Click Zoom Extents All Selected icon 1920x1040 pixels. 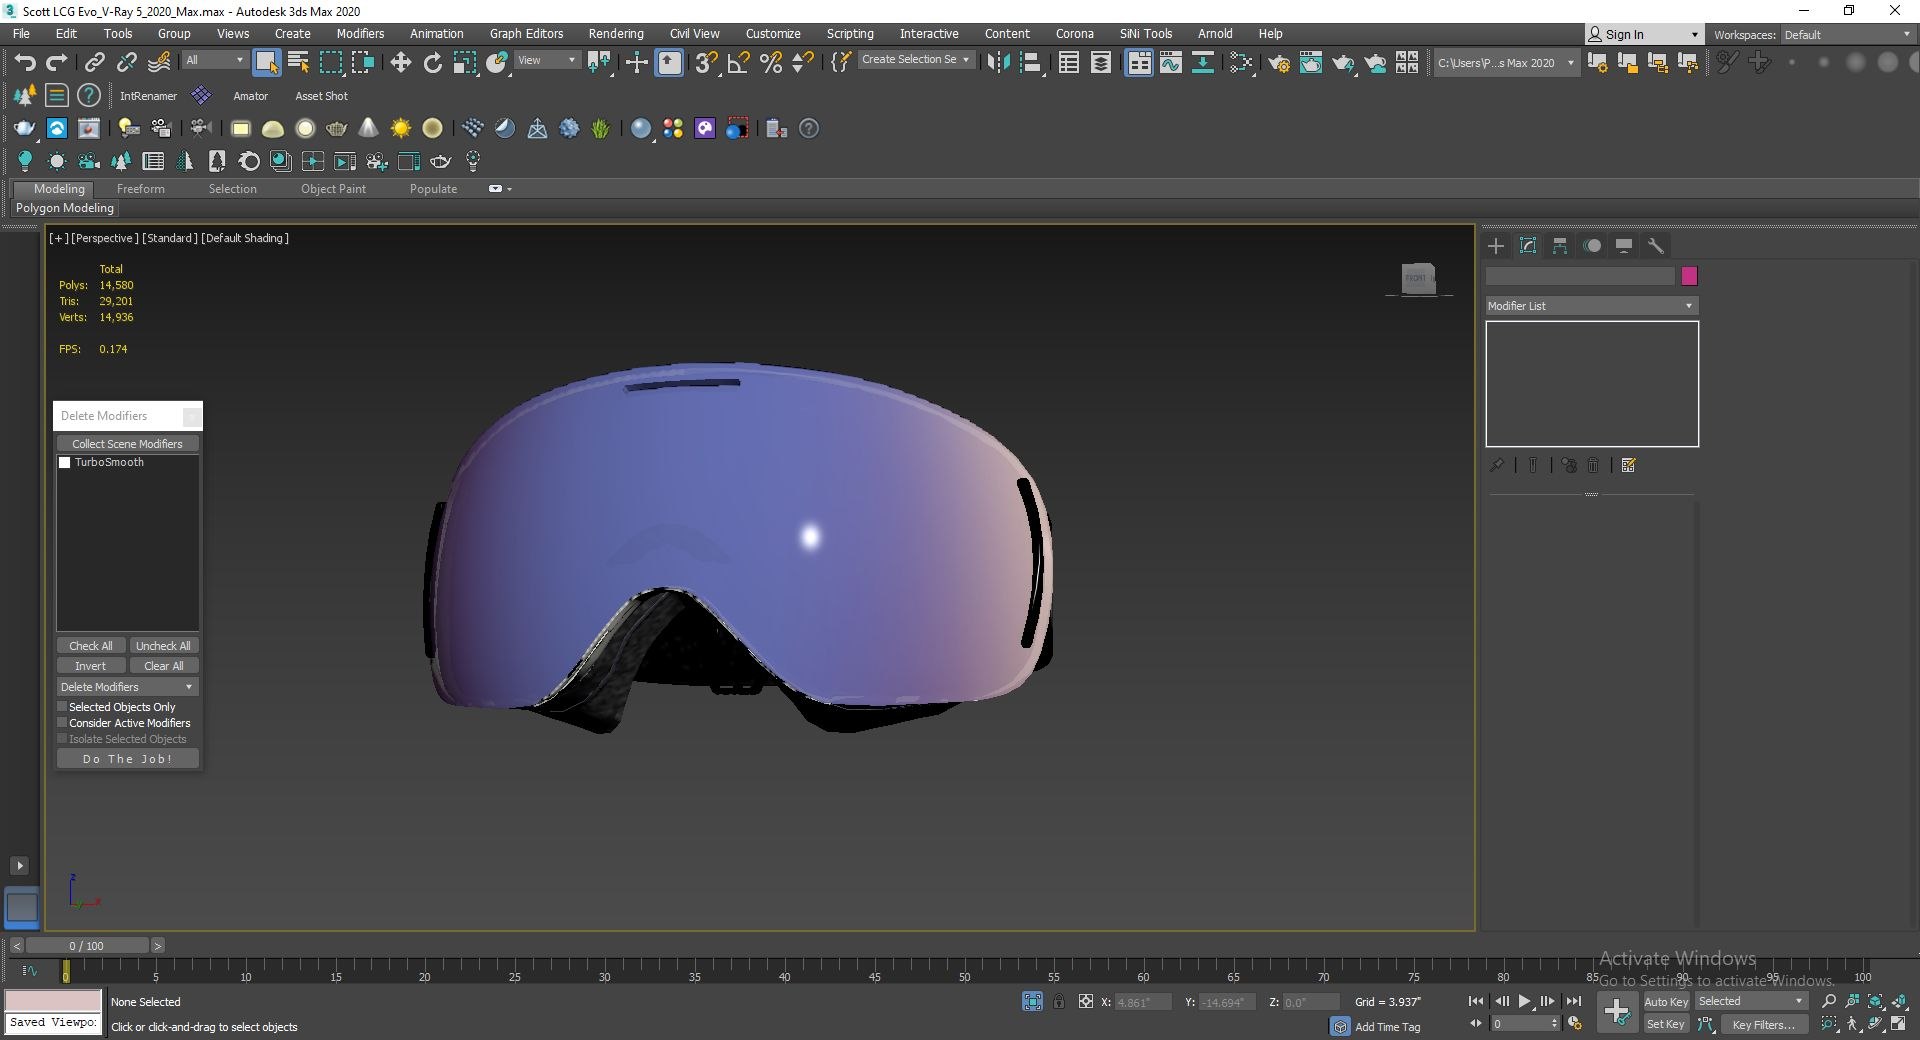1899,1001
